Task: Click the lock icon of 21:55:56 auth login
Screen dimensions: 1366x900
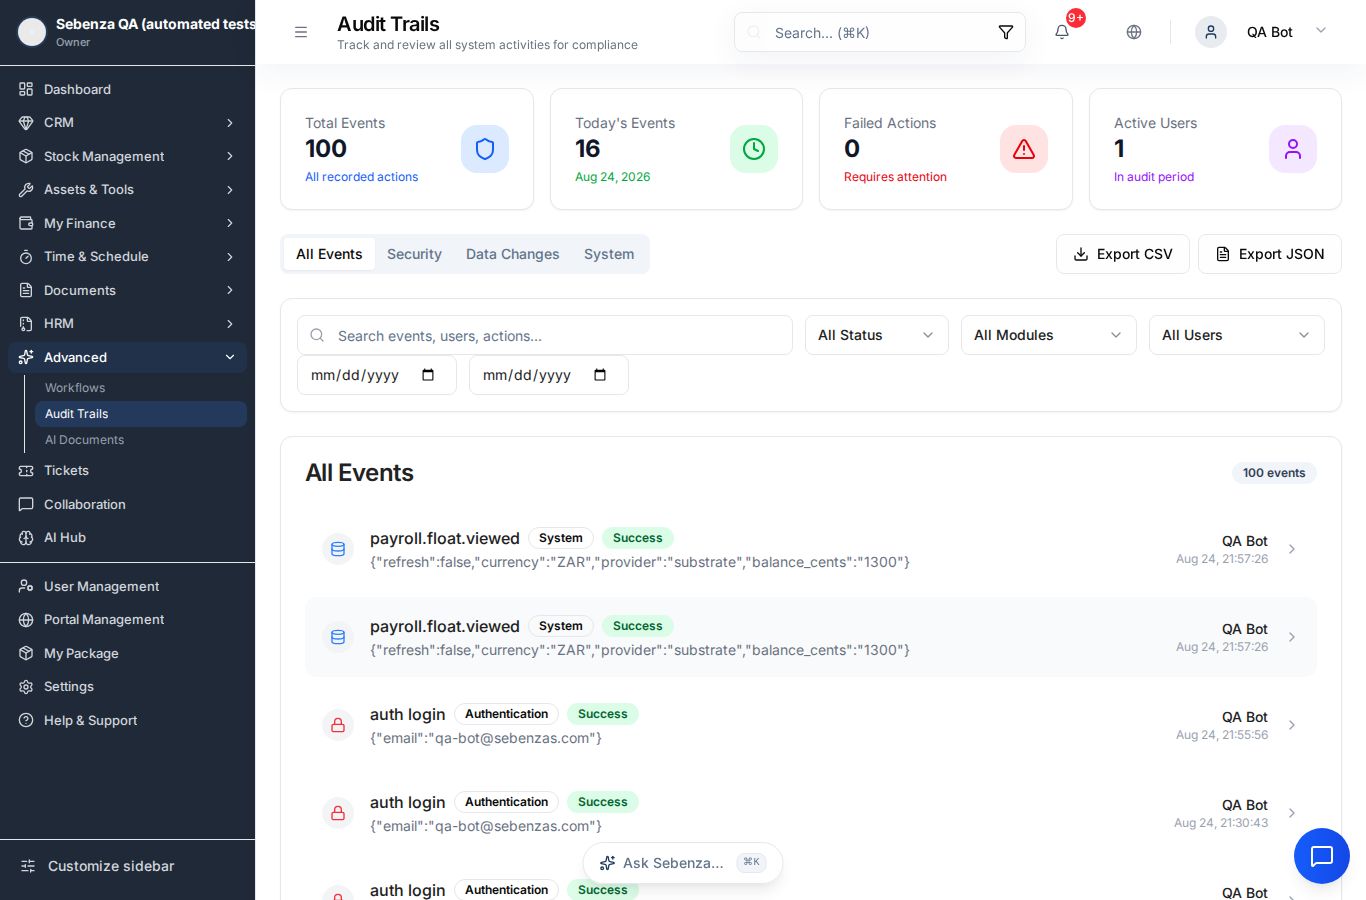Action: click(x=338, y=725)
